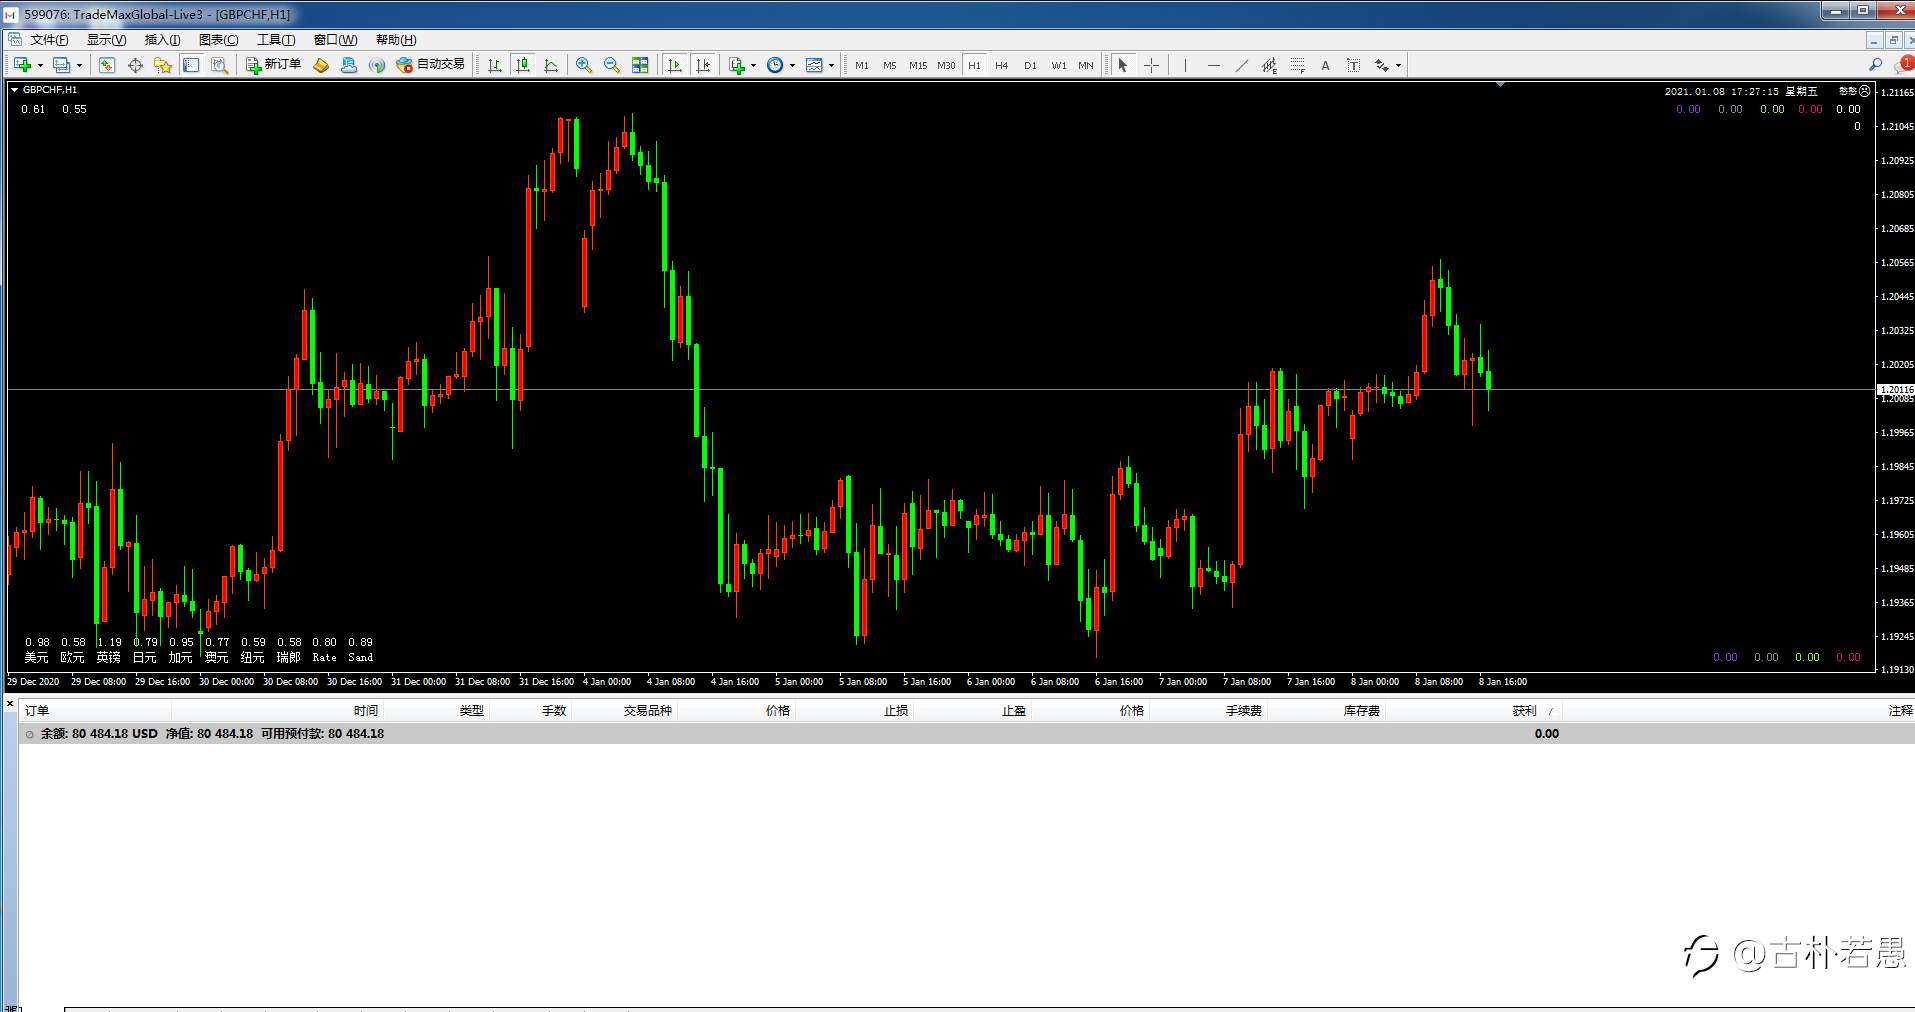Switch chart to Candlesticks mode
1915x1012 pixels.
(x=522, y=65)
